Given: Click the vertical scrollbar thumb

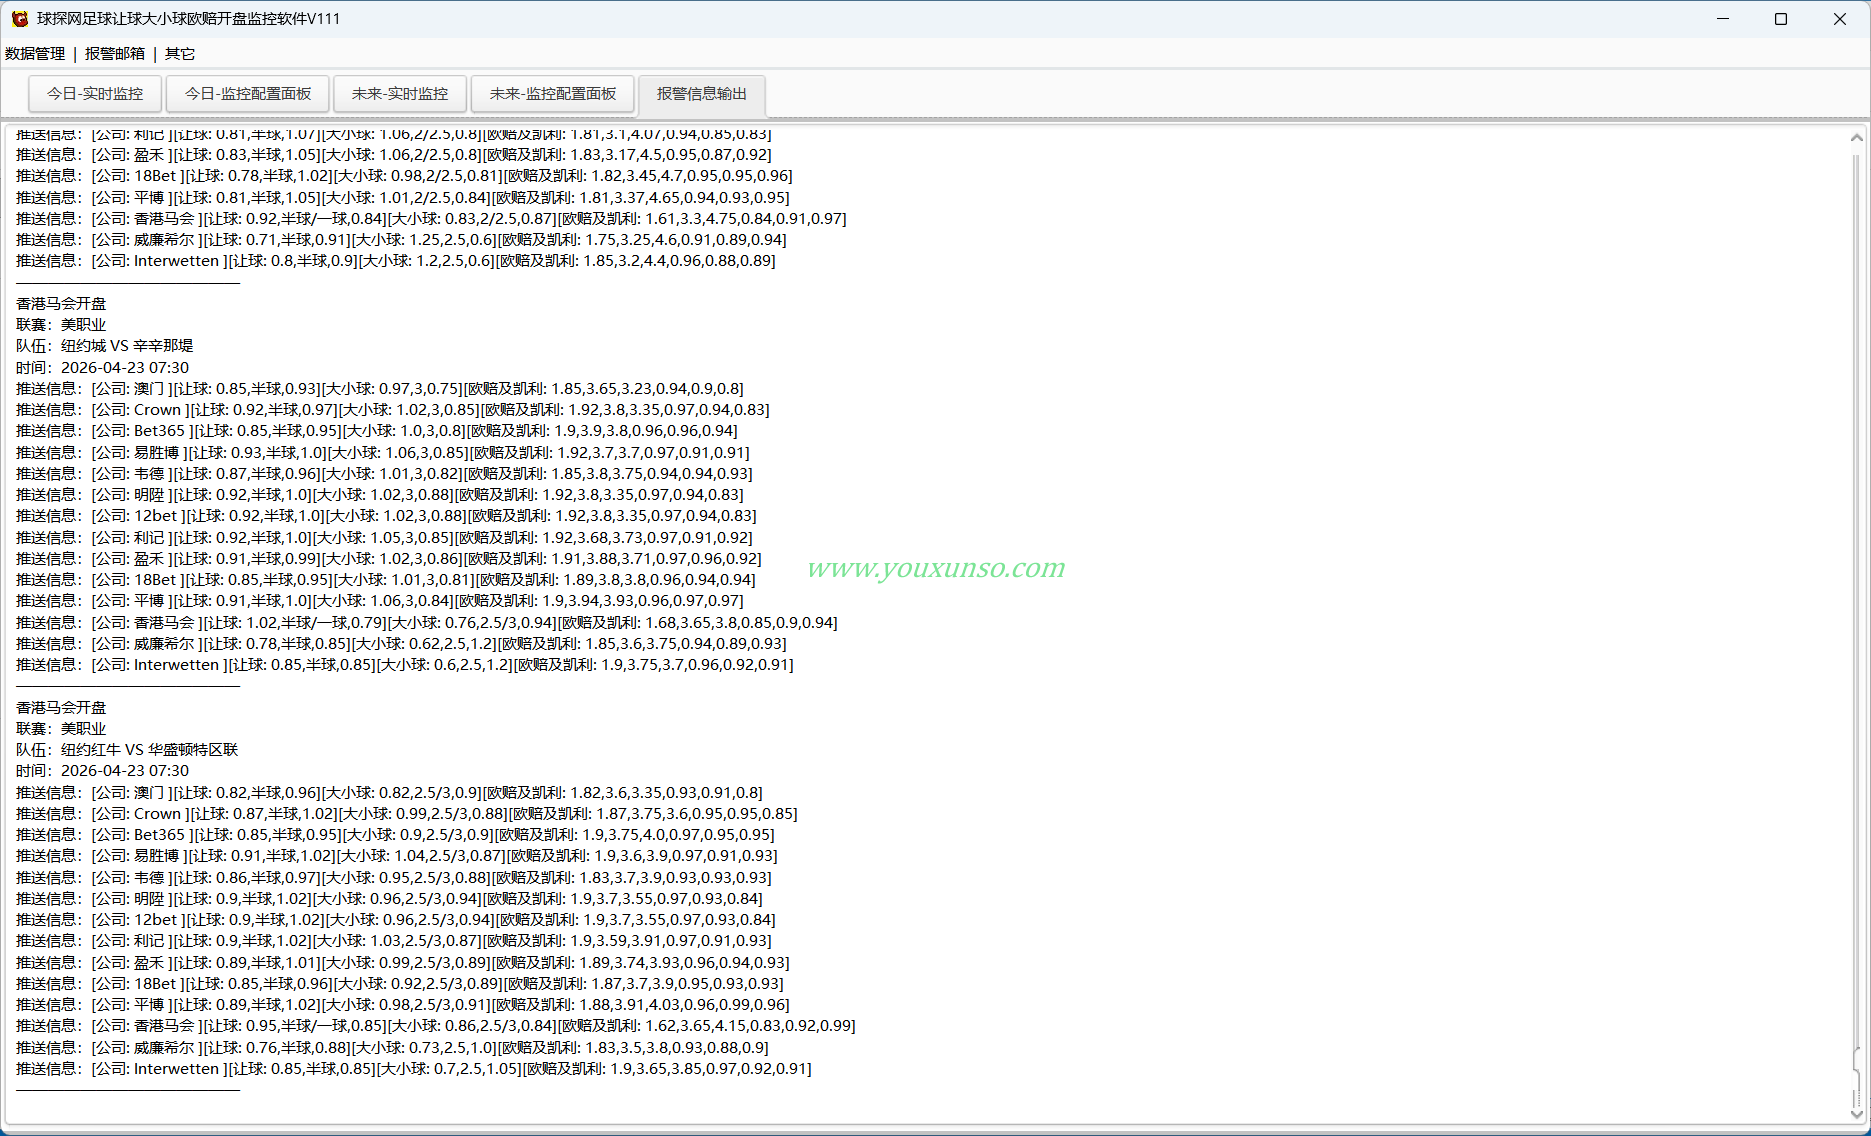Looking at the screenshot, I should click(x=1857, y=1078).
